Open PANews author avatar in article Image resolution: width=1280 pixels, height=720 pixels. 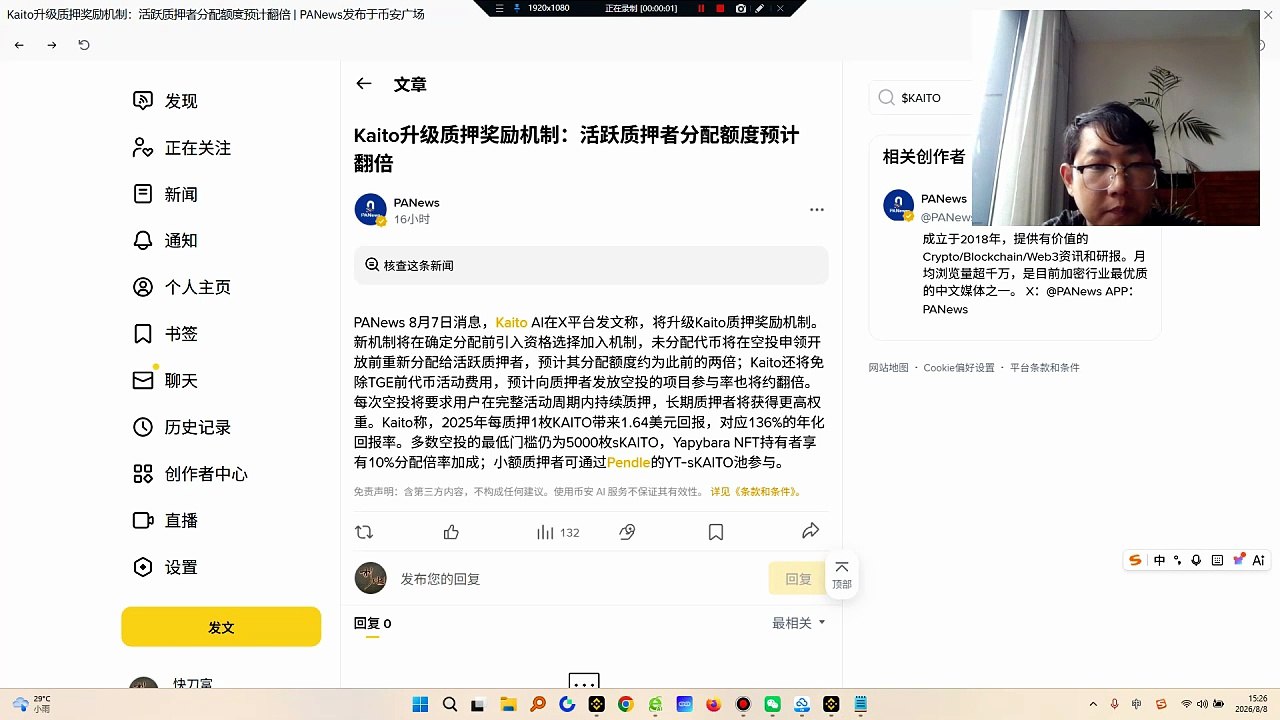click(370, 210)
